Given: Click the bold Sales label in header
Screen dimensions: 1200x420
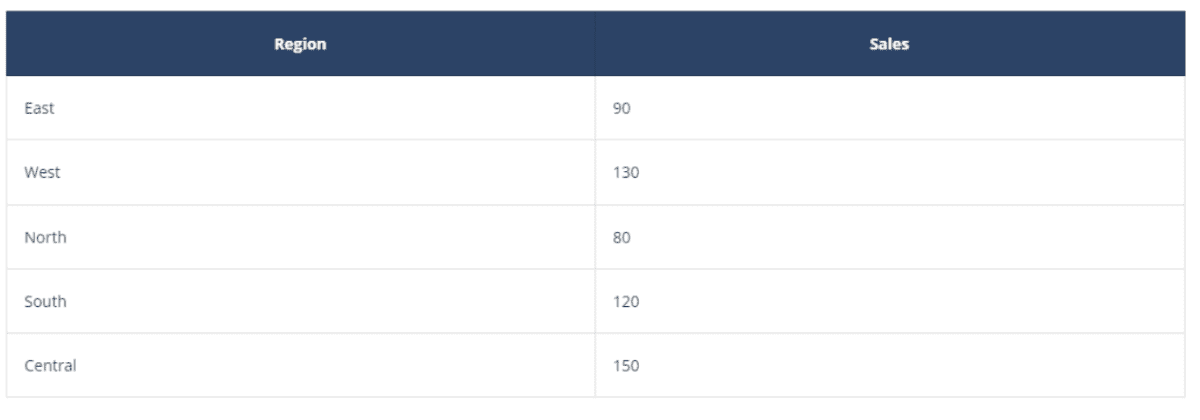Looking at the screenshot, I should tap(889, 44).
